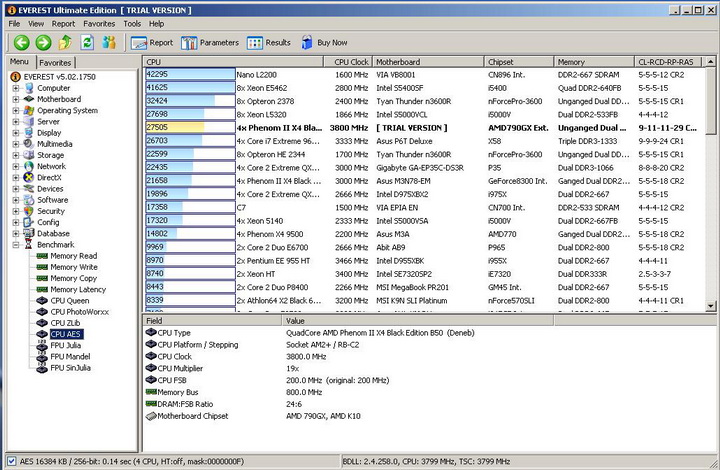Switch to the Menu tab
The image size is (720, 470).
click(x=19, y=62)
